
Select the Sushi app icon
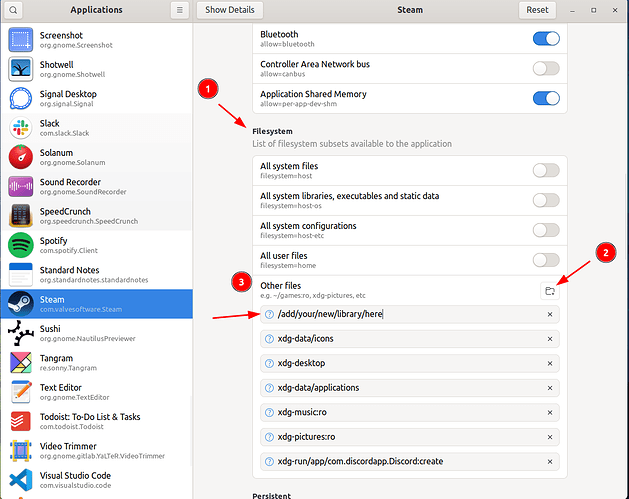coord(20,333)
